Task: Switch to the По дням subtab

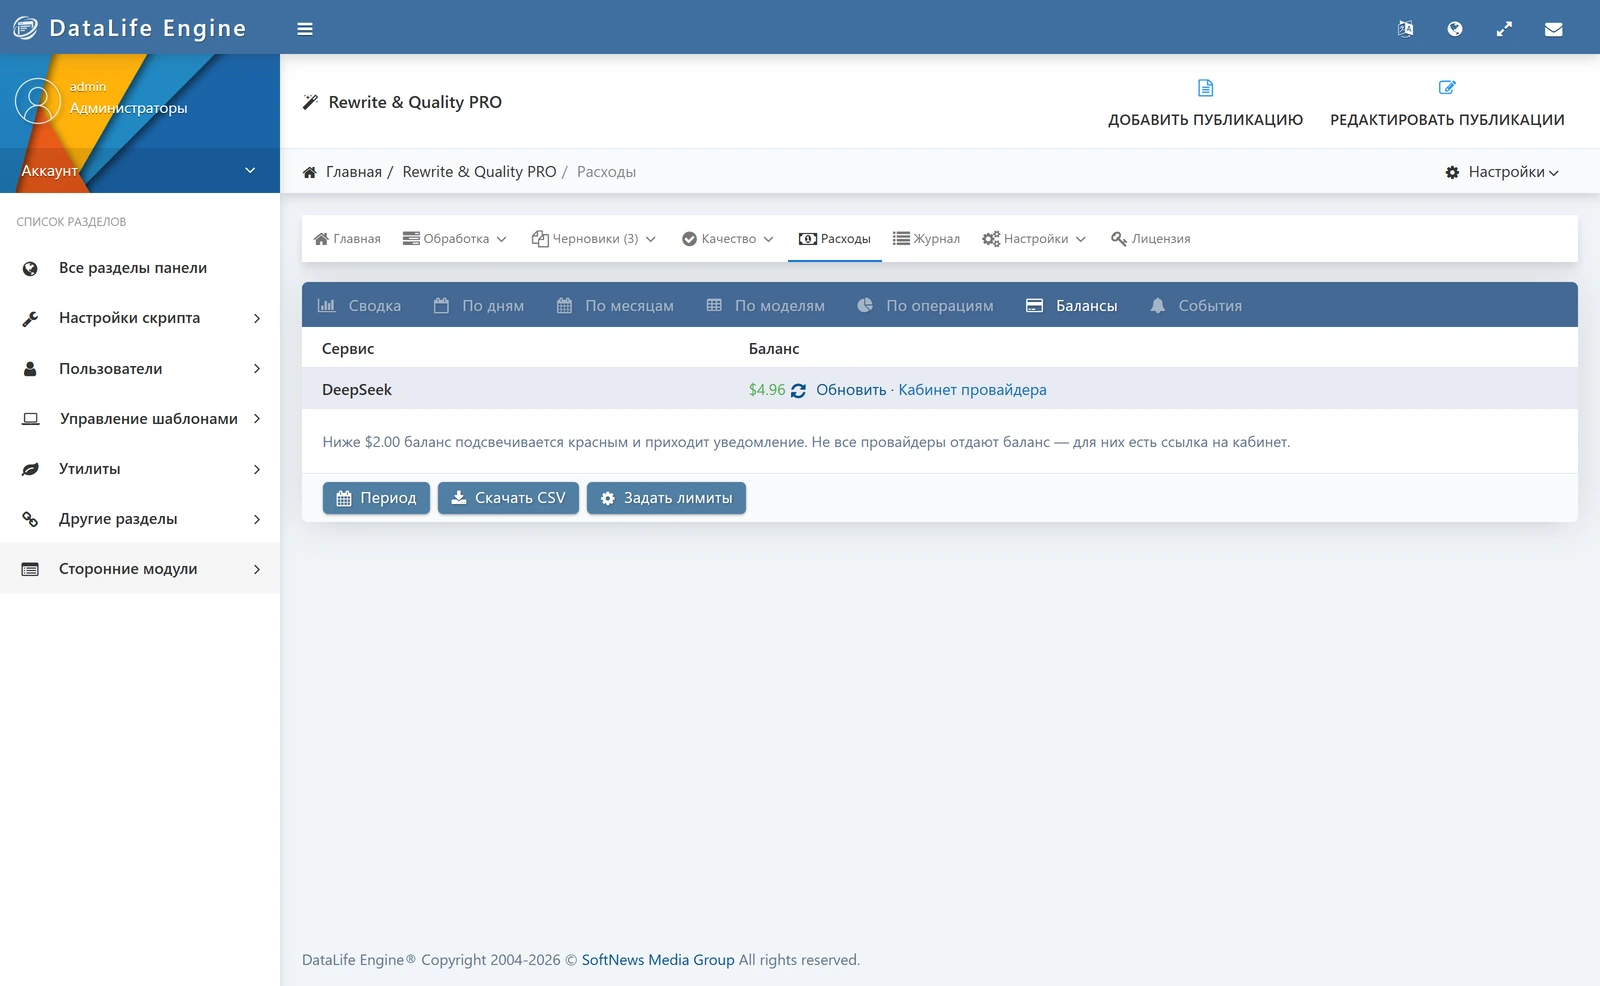Action: 479,306
